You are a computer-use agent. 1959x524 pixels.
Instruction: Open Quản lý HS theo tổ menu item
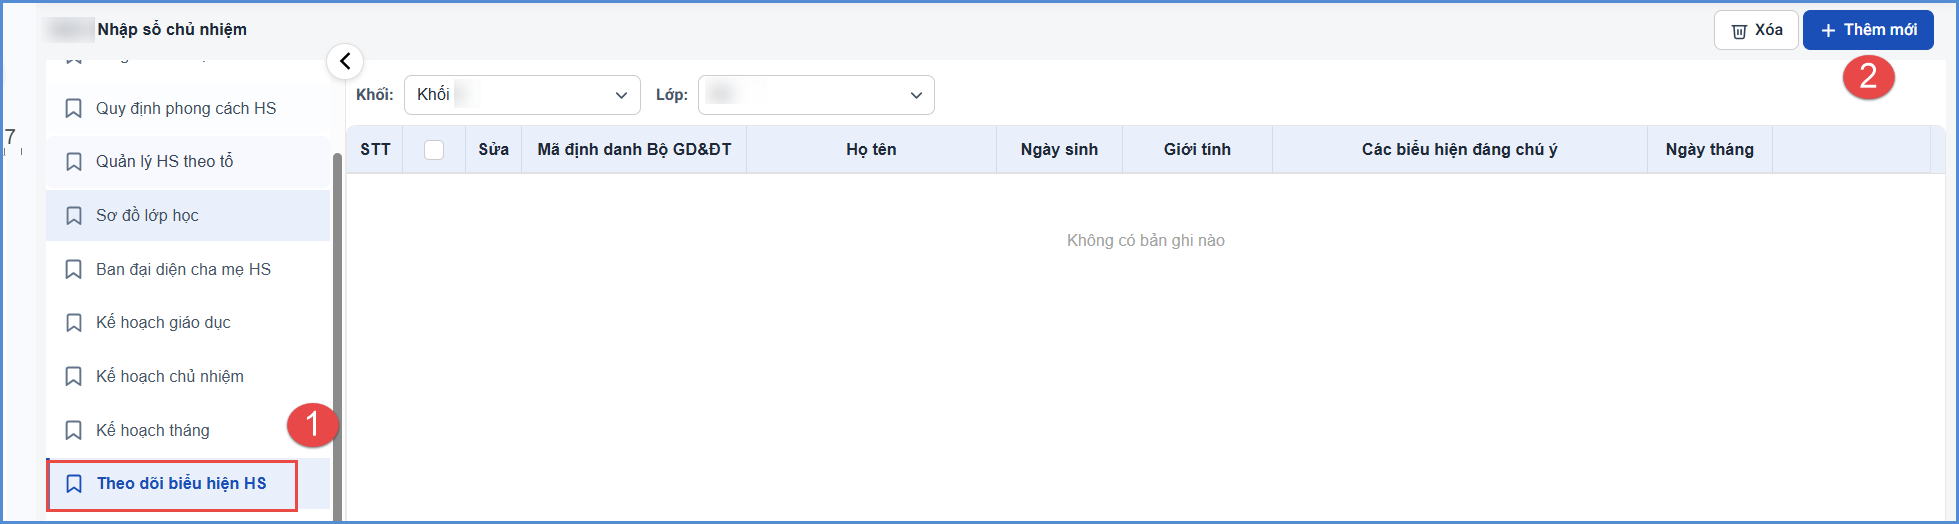188,162
